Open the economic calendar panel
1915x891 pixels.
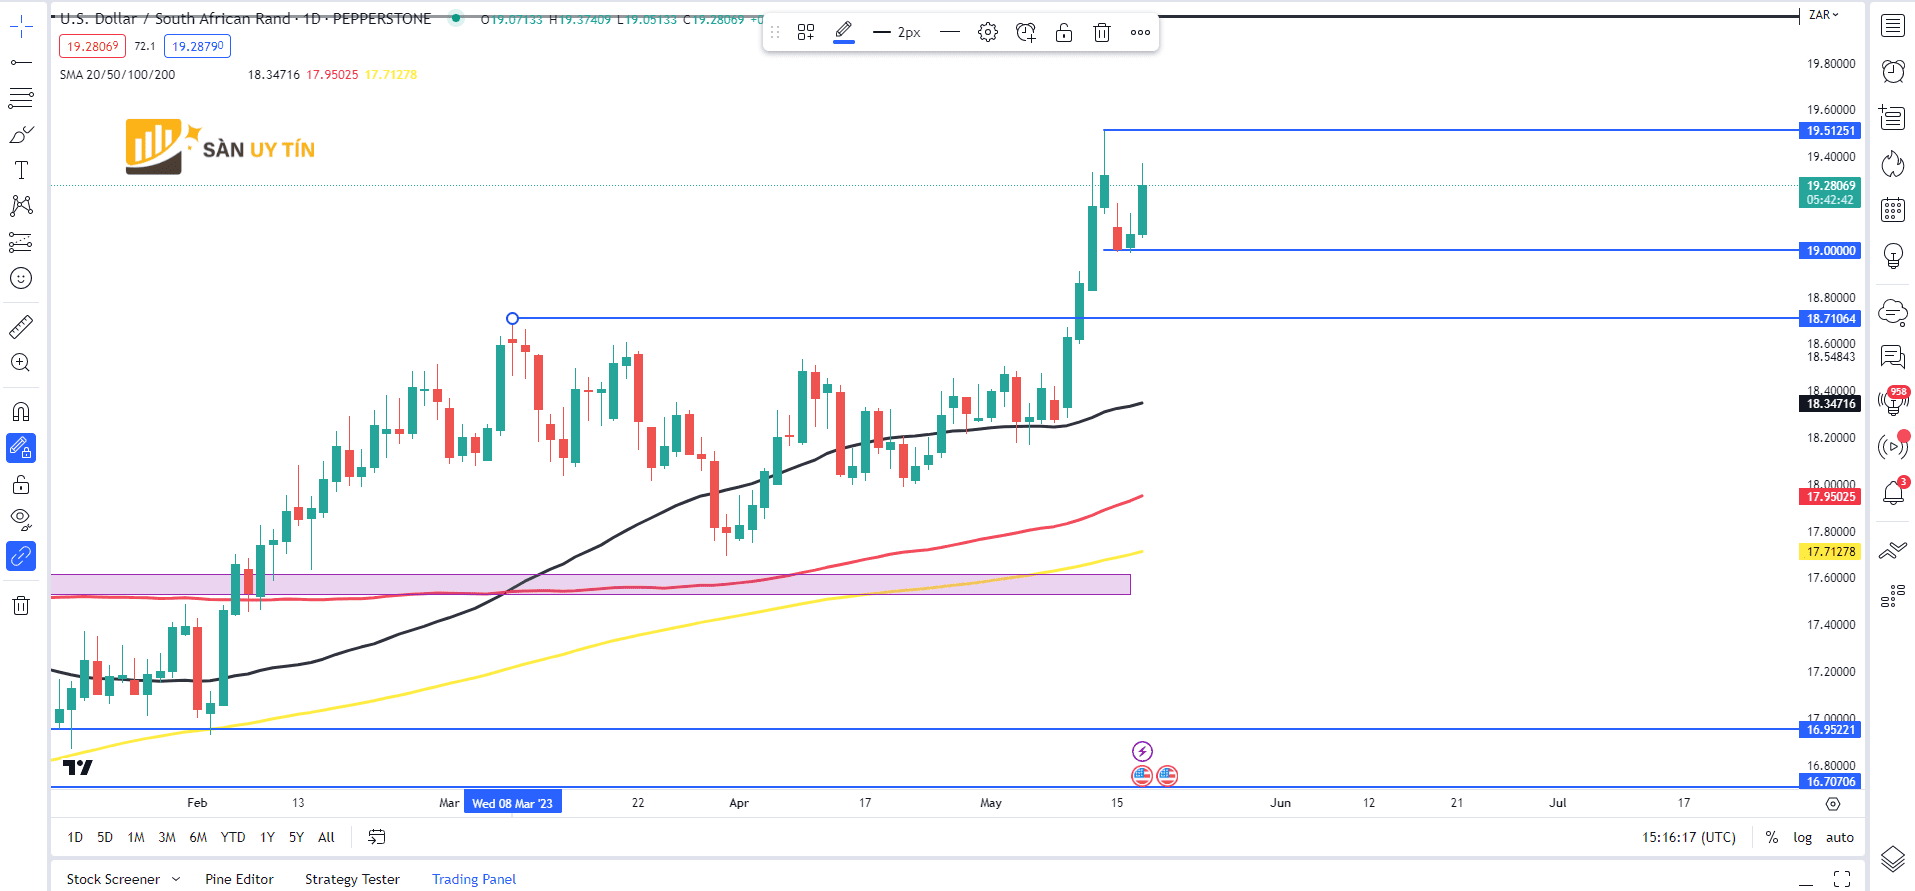click(x=1893, y=210)
